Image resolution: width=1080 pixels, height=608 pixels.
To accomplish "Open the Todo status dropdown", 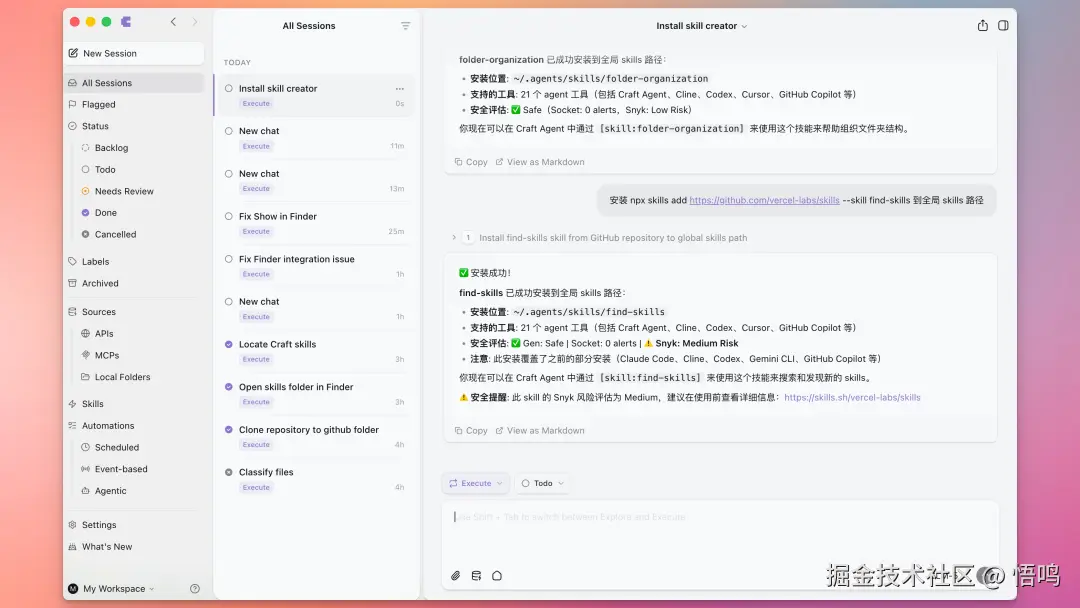I will tap(543, 483).
